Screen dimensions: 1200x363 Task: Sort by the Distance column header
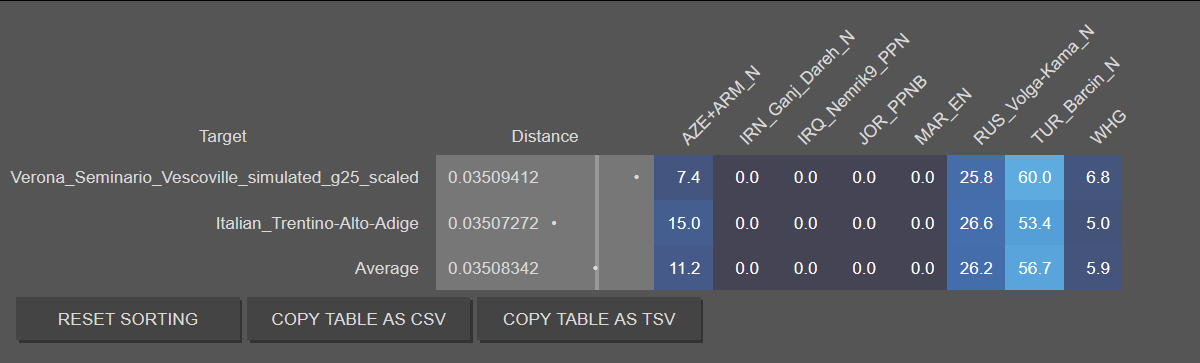pos(545,136)
